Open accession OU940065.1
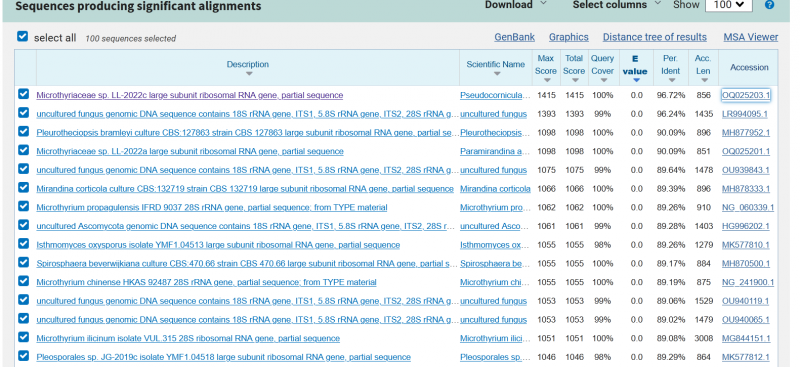The image size is (800, 367). click(x=745, y=320)
